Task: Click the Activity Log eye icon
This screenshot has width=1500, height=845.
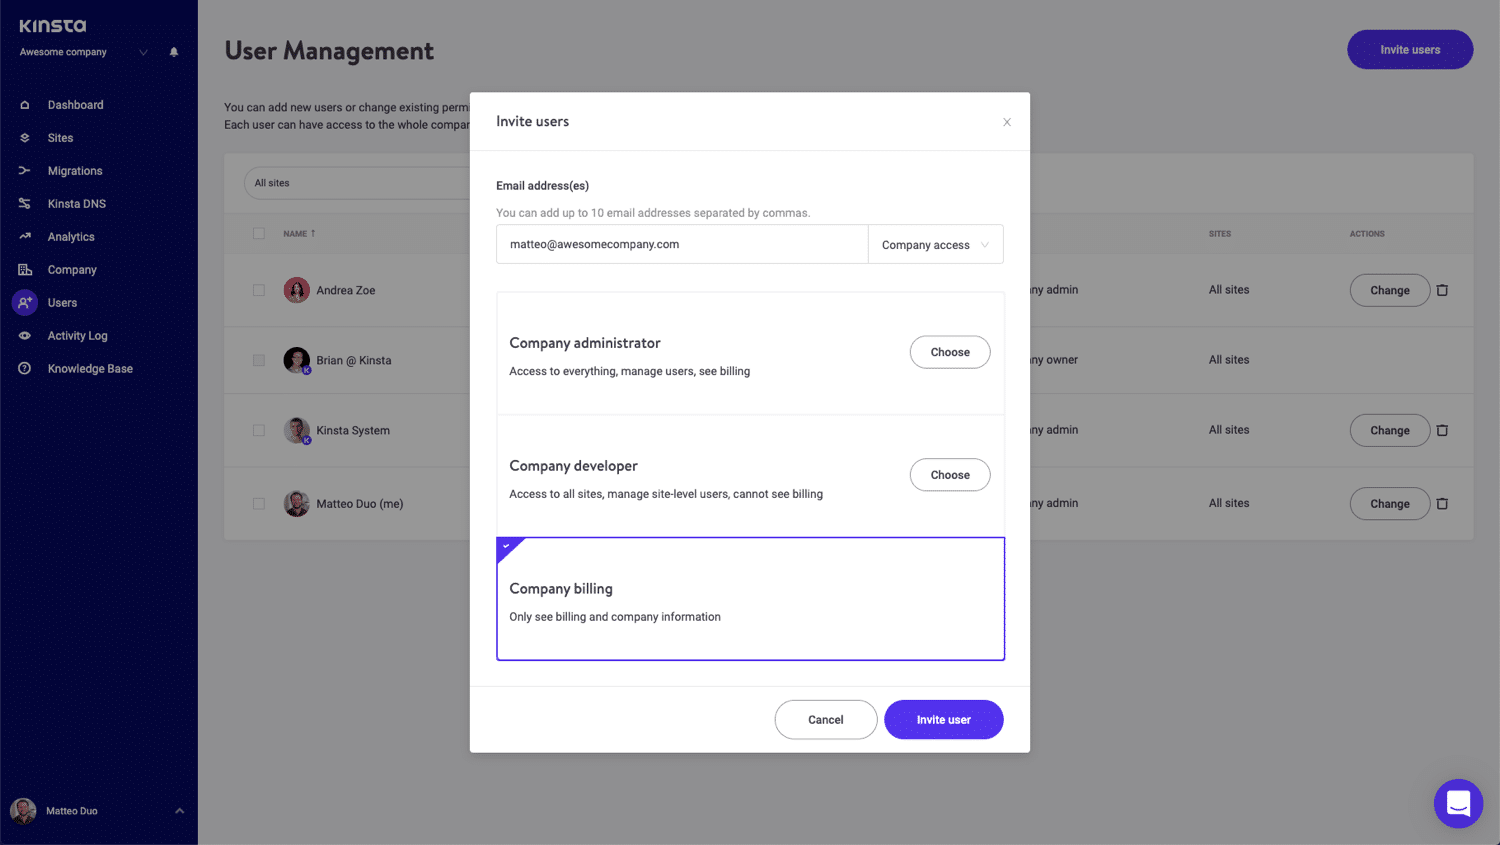Action: [x=25, y=336]
